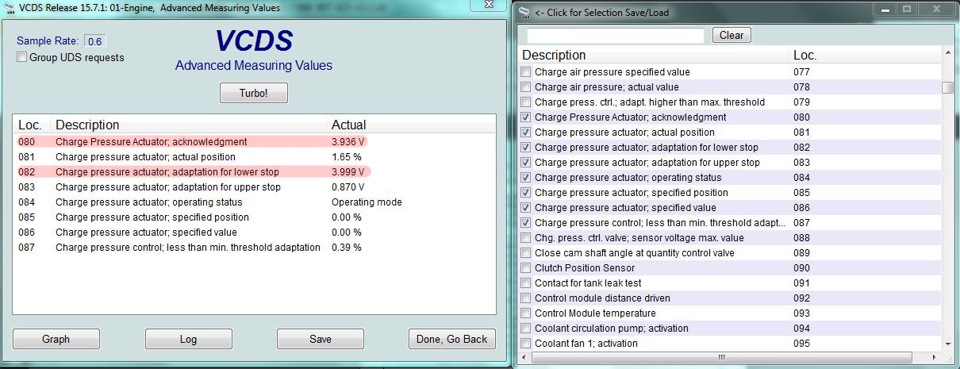Check Contact for tank leak test
The width and height of the screenshot is (960, 369).
coord(525,283)
